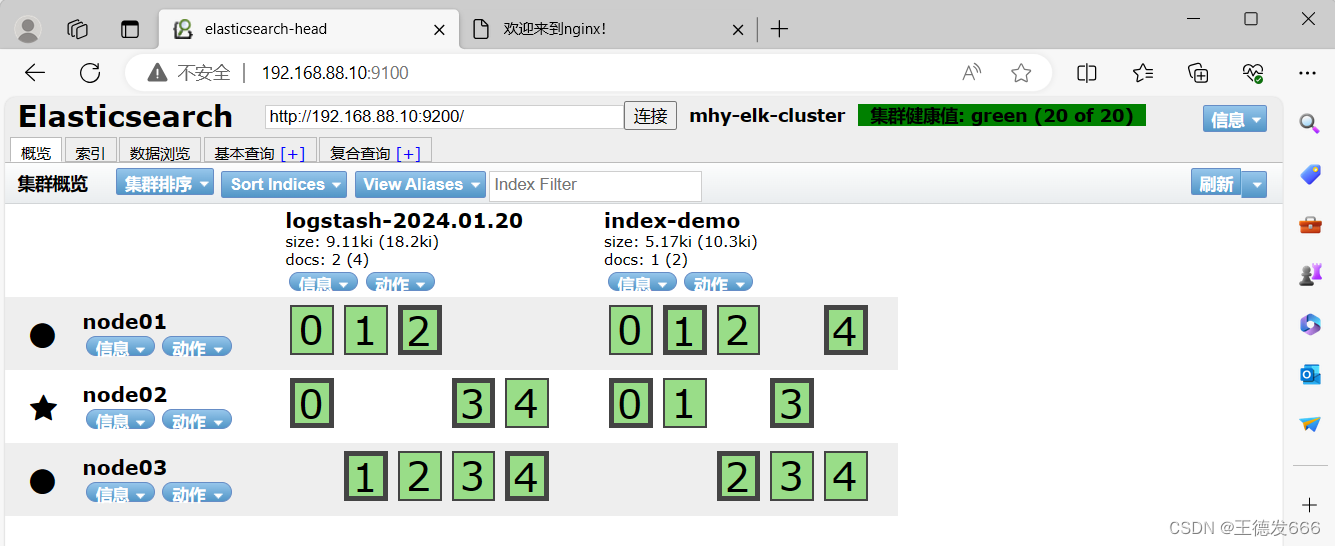Open the 集群排序 dropdown
1335x546 pixels.
pyautogui.click(x=165, y=184)
